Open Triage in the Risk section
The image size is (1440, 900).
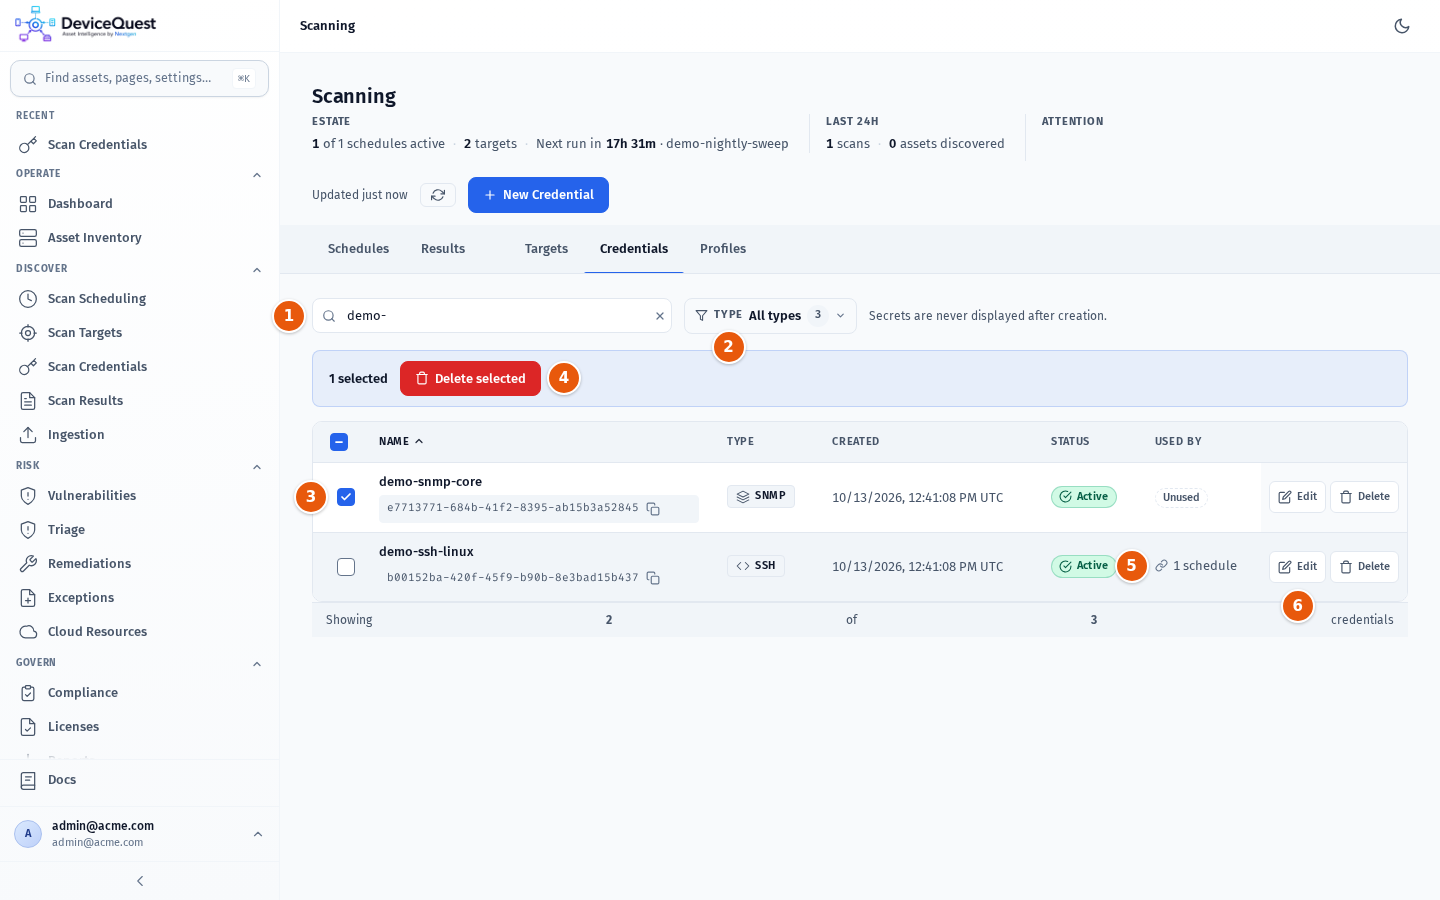[x=139, y=530]
